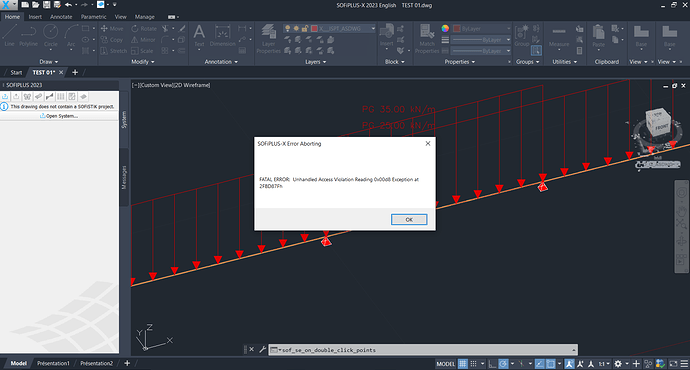Image resolution: width=690 pixels, height=370 pixels.
Task: Click the Text annotation tool
Action: tap(199, 35)
